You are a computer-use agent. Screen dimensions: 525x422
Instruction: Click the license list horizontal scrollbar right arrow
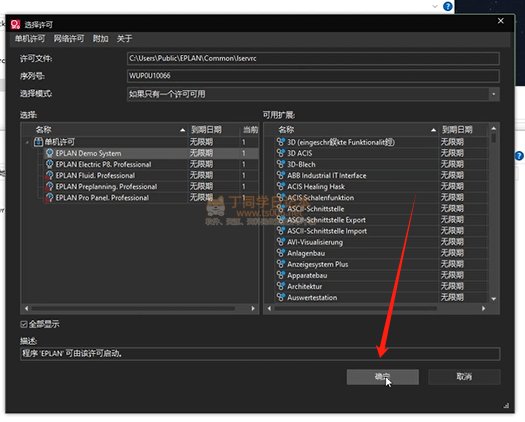[253, 308]
